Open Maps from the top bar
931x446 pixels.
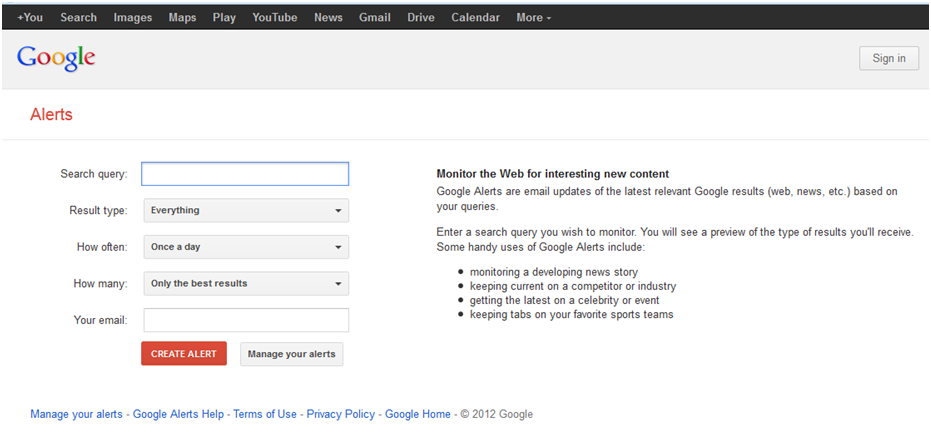pyautogui.click(x=182, y=18)
